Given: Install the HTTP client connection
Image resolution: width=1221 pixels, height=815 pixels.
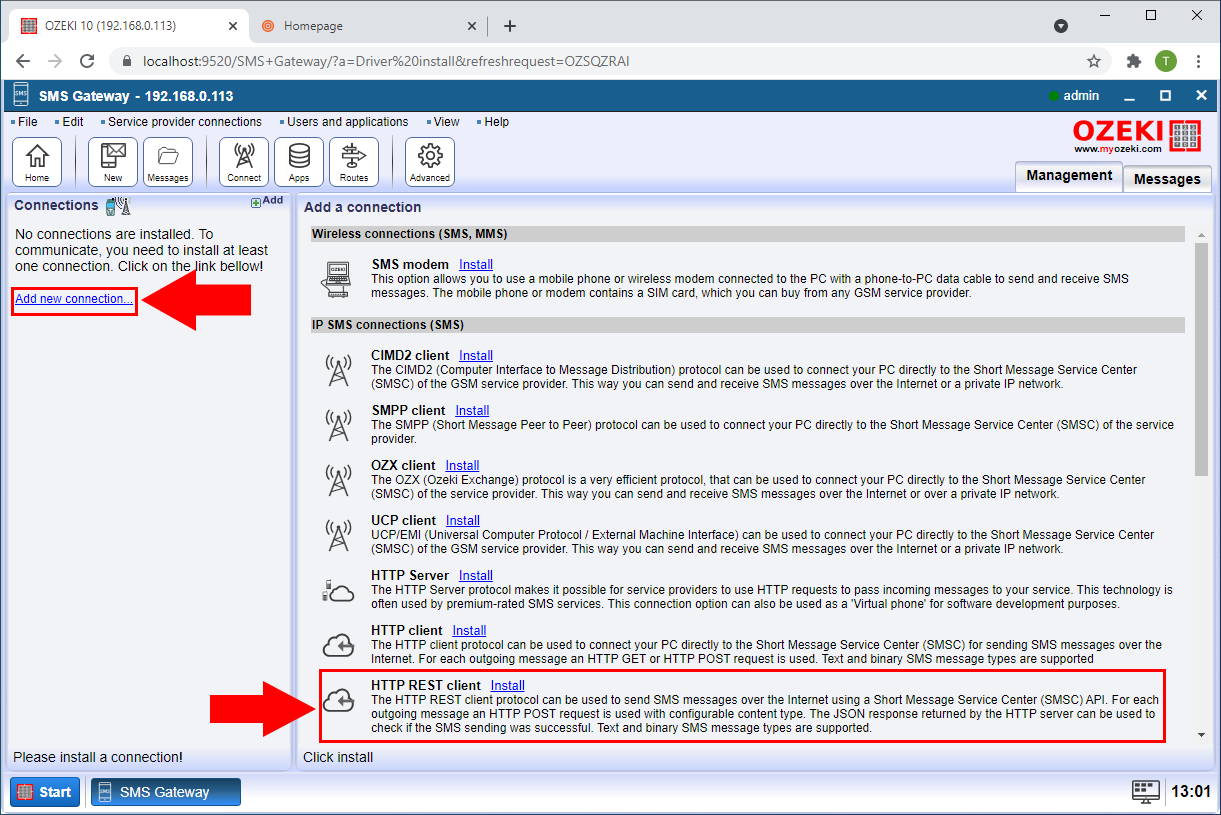Looking at the screenshot, I should coord(469,630).
